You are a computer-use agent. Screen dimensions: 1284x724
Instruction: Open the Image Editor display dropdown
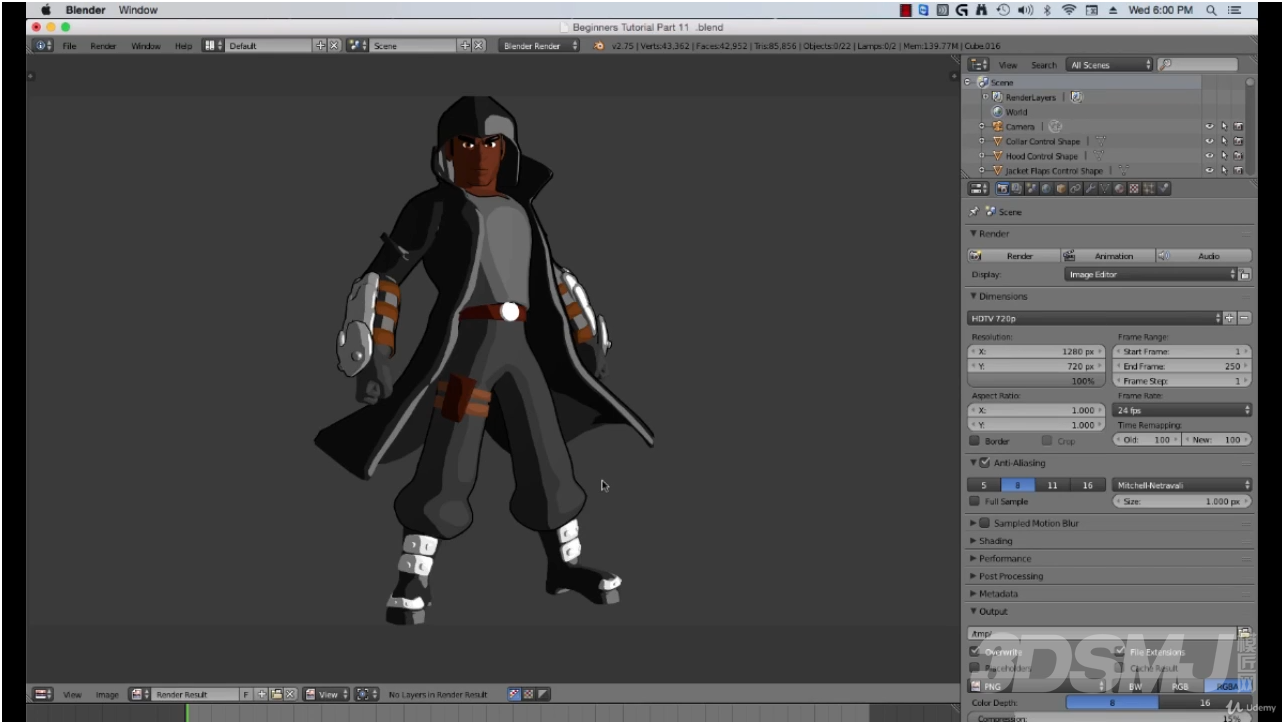1151,274
